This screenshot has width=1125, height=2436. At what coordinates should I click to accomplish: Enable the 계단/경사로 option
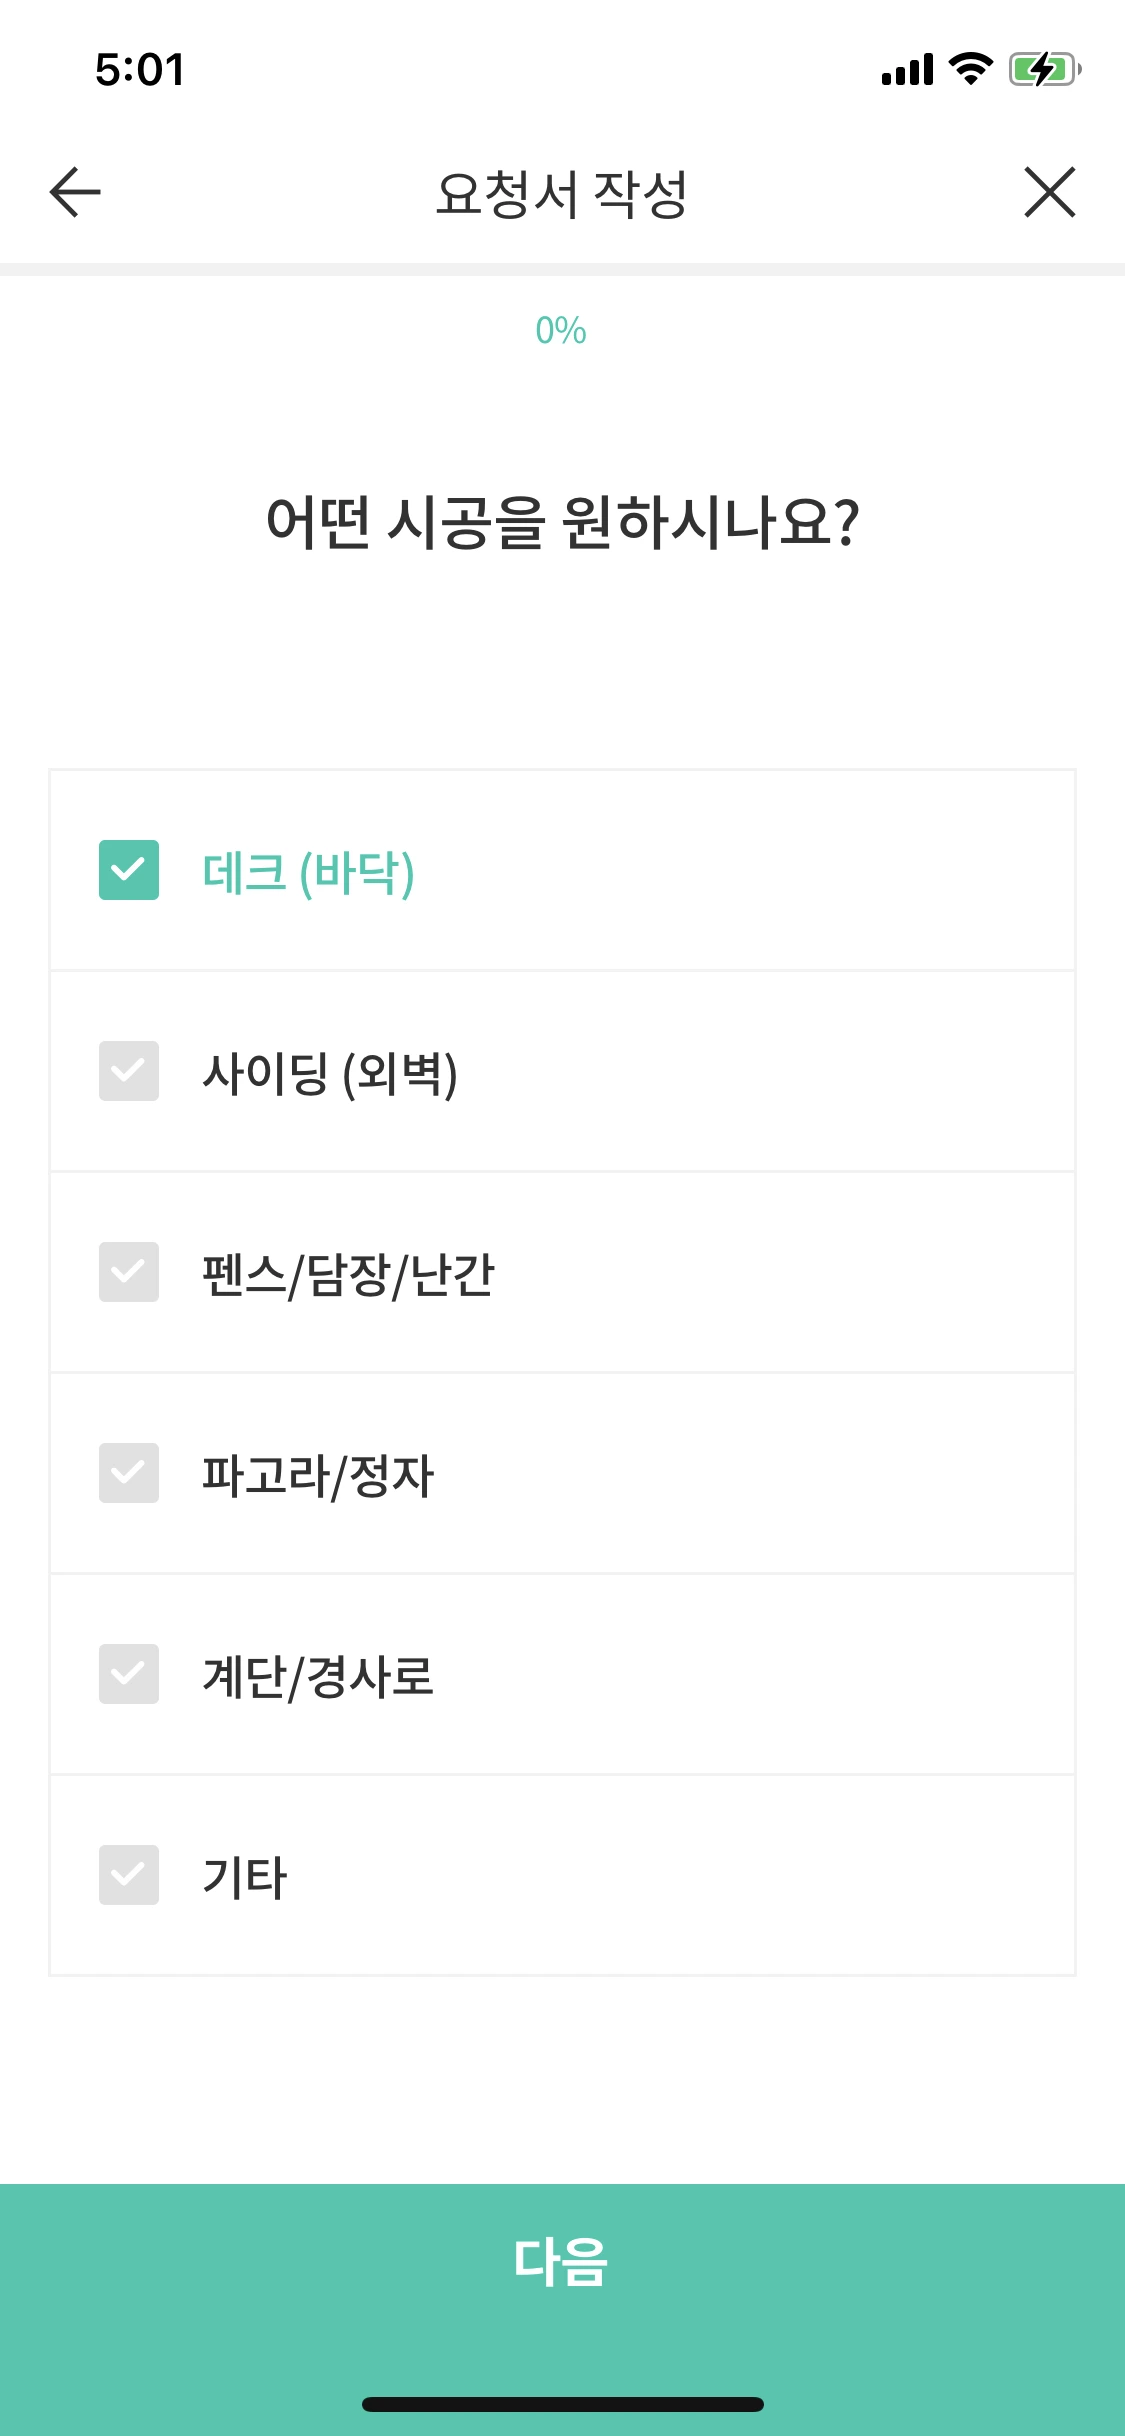(x=129, y=1674)
